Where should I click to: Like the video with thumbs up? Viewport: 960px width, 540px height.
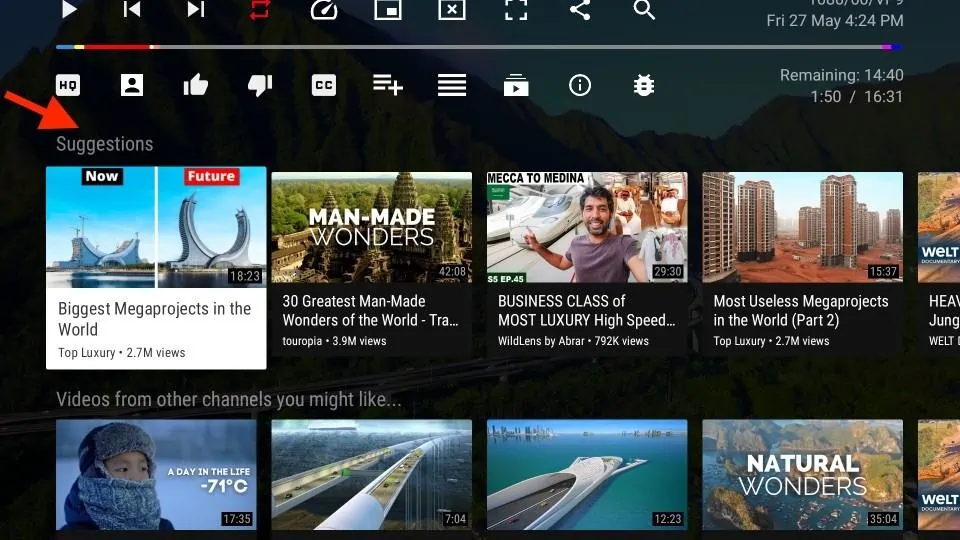(196, 85)
